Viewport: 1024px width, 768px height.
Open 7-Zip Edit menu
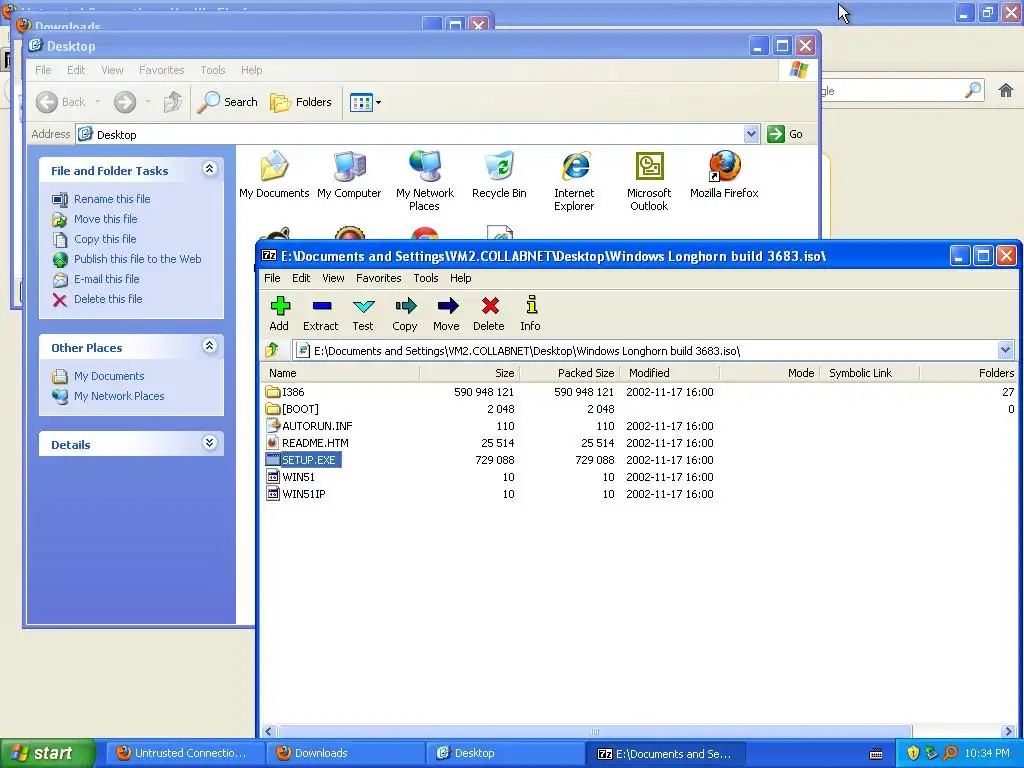click(301, 278)
